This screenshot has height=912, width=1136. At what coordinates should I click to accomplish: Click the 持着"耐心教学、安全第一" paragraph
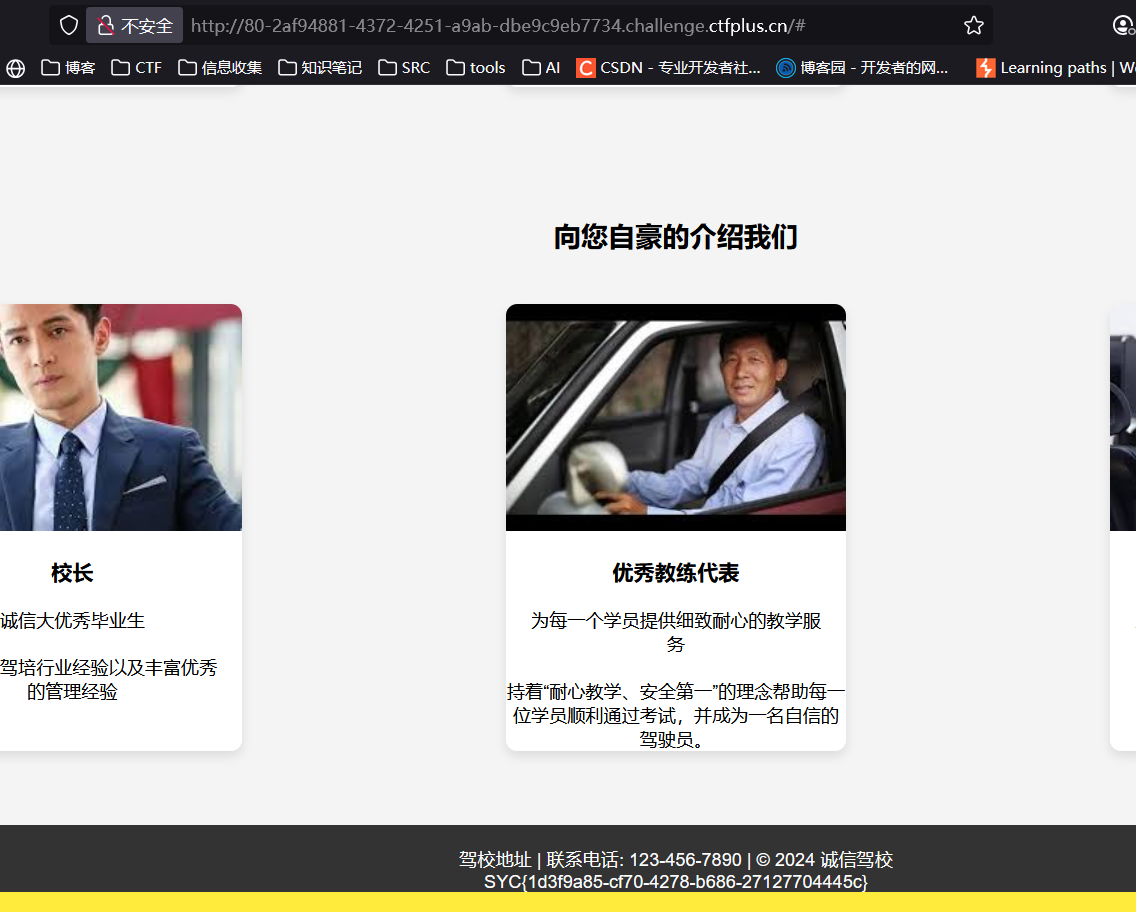pos(676,716)
